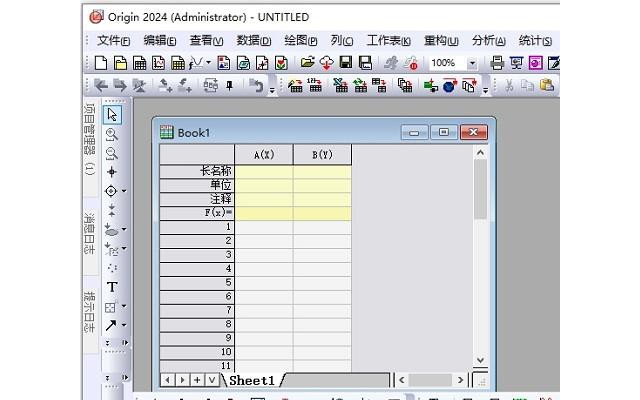Print the window using the printer icon
Viewport: 640px width, 400px height.
(497, 63)
